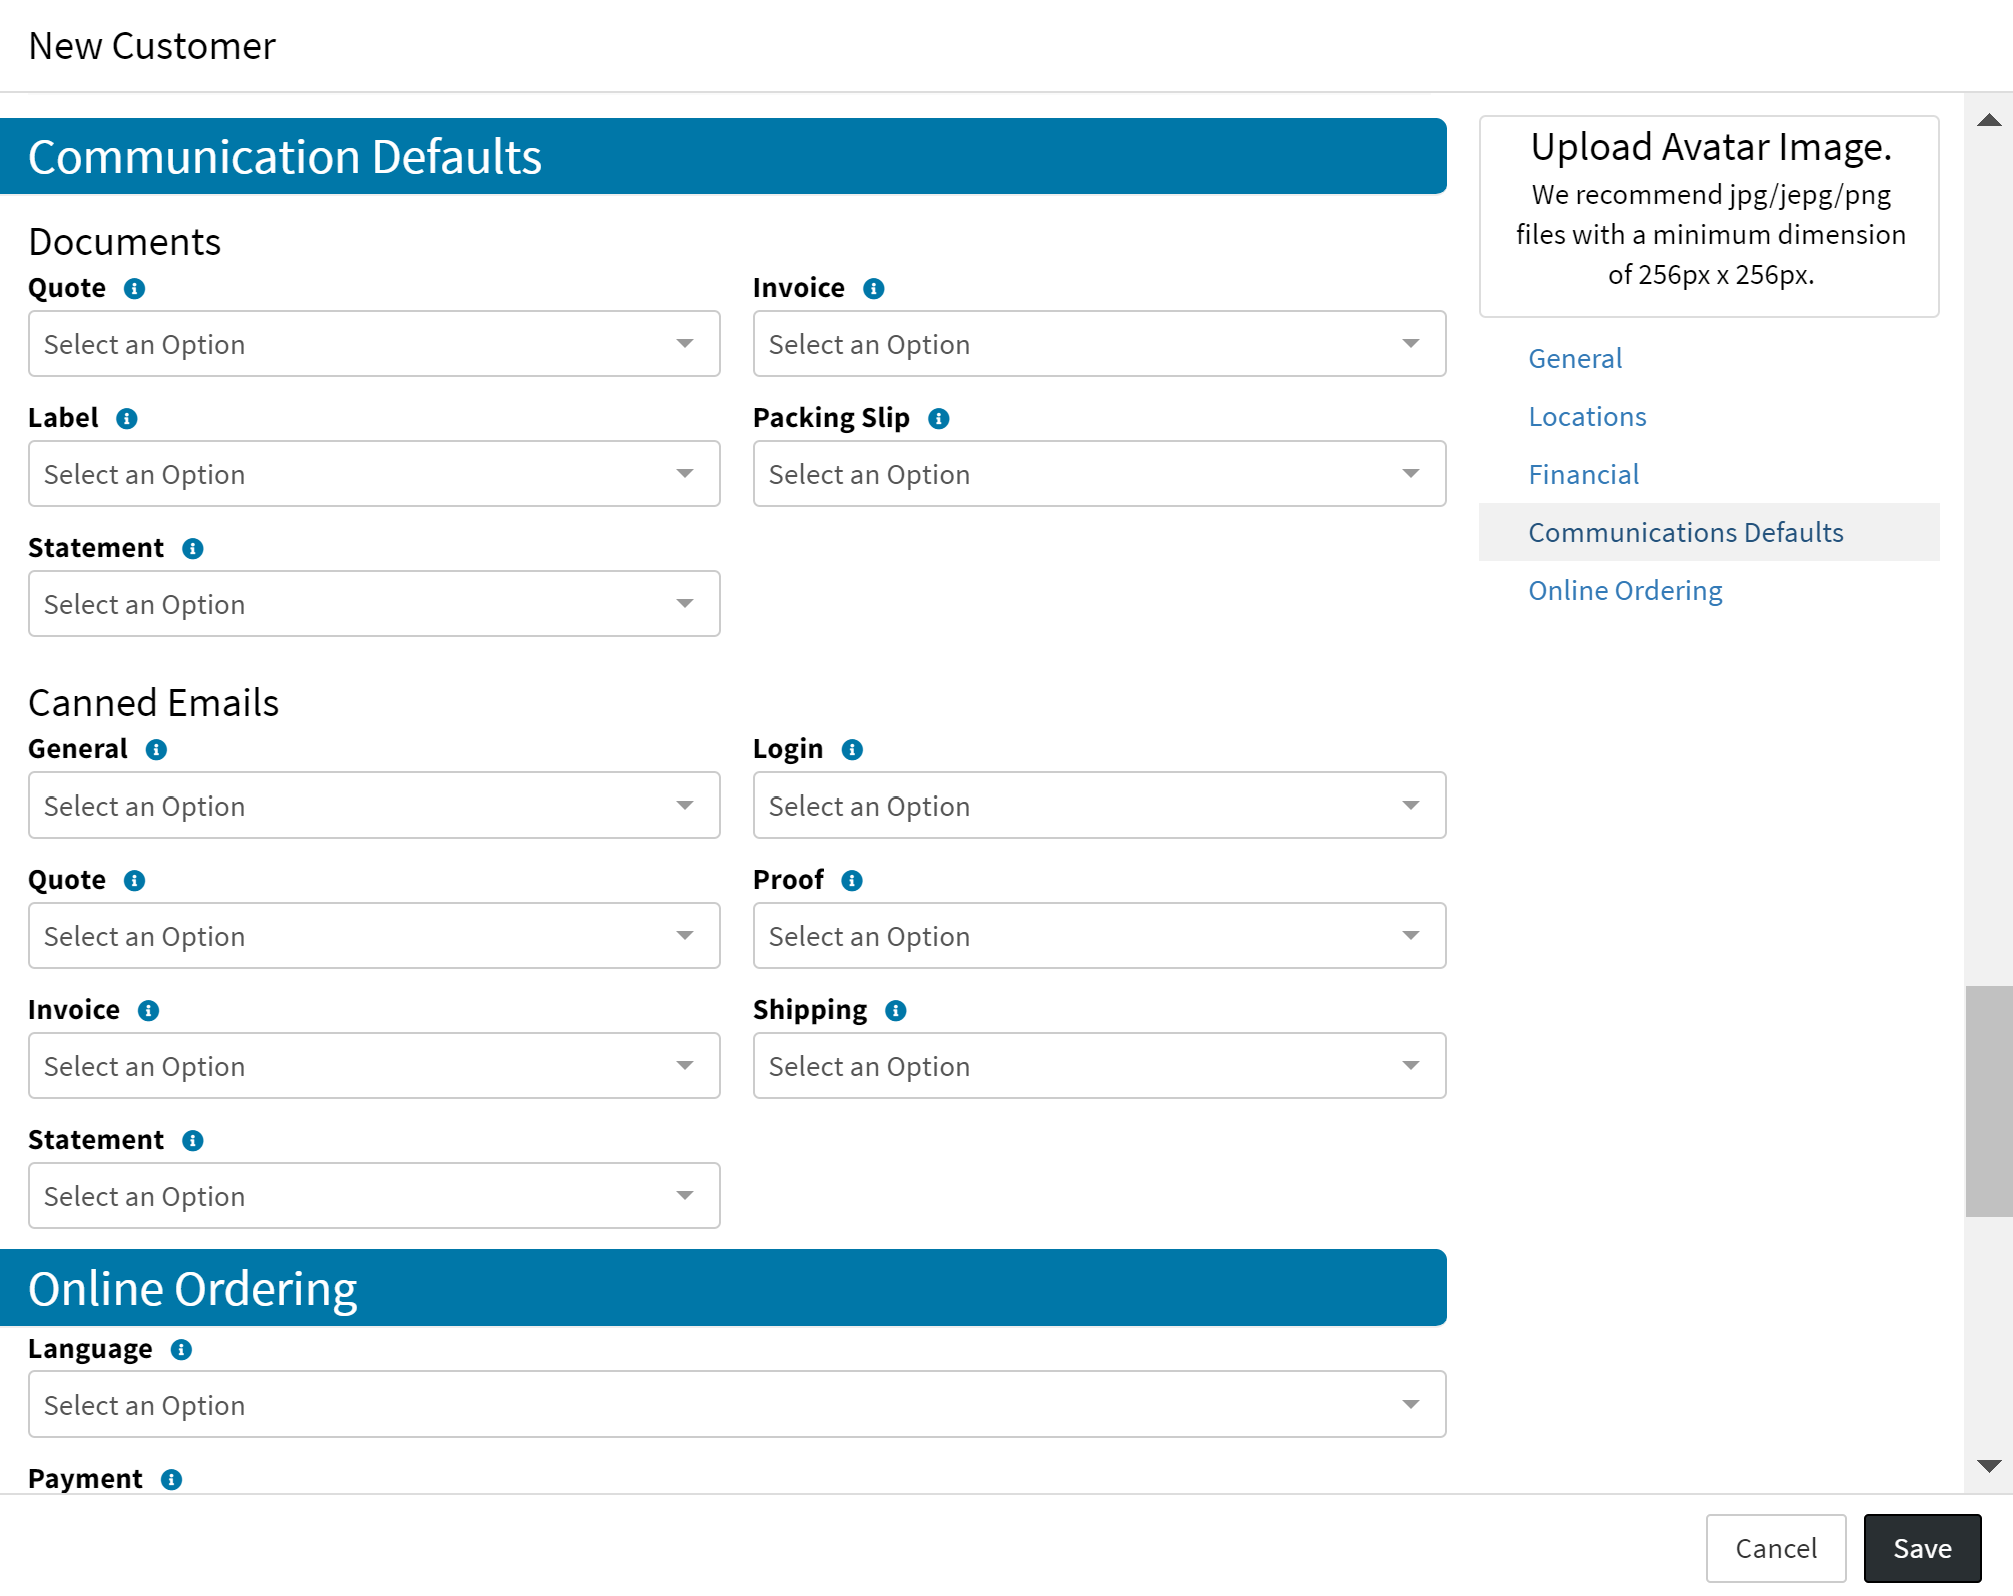Expand the Shipping canned email dropdown
This screenshot has height=1596, width=2013.
[x=1098, y=1066]
